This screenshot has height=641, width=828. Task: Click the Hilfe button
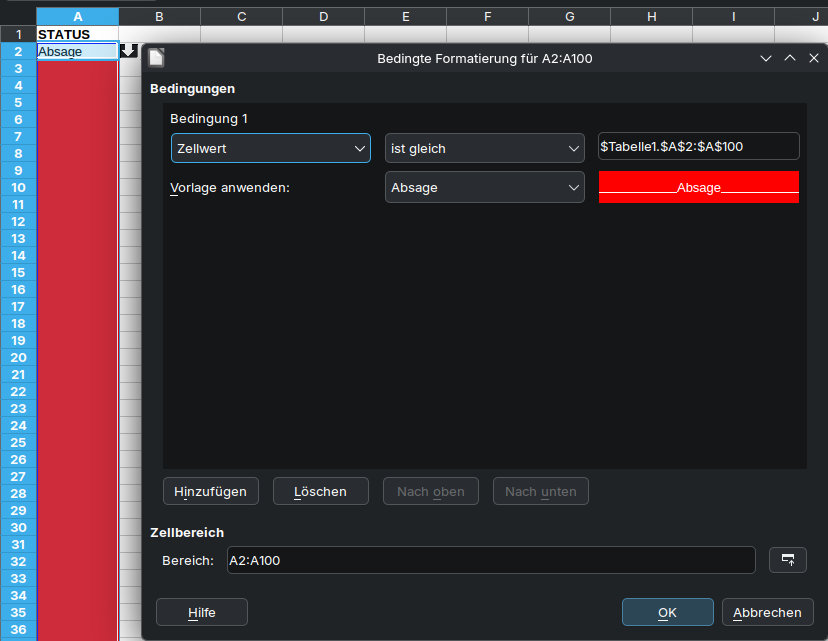[202, 612]
